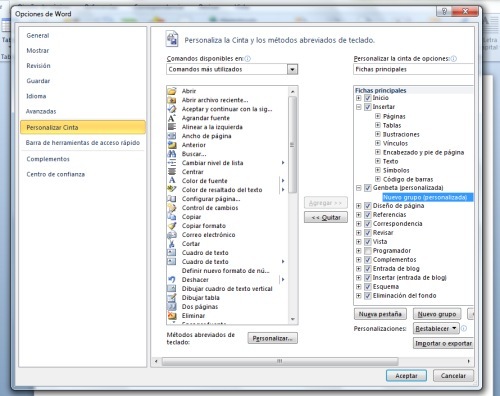500x396 pixels.
Task: Click the Dibujar tabla icon
Action: tap(172, 298)
